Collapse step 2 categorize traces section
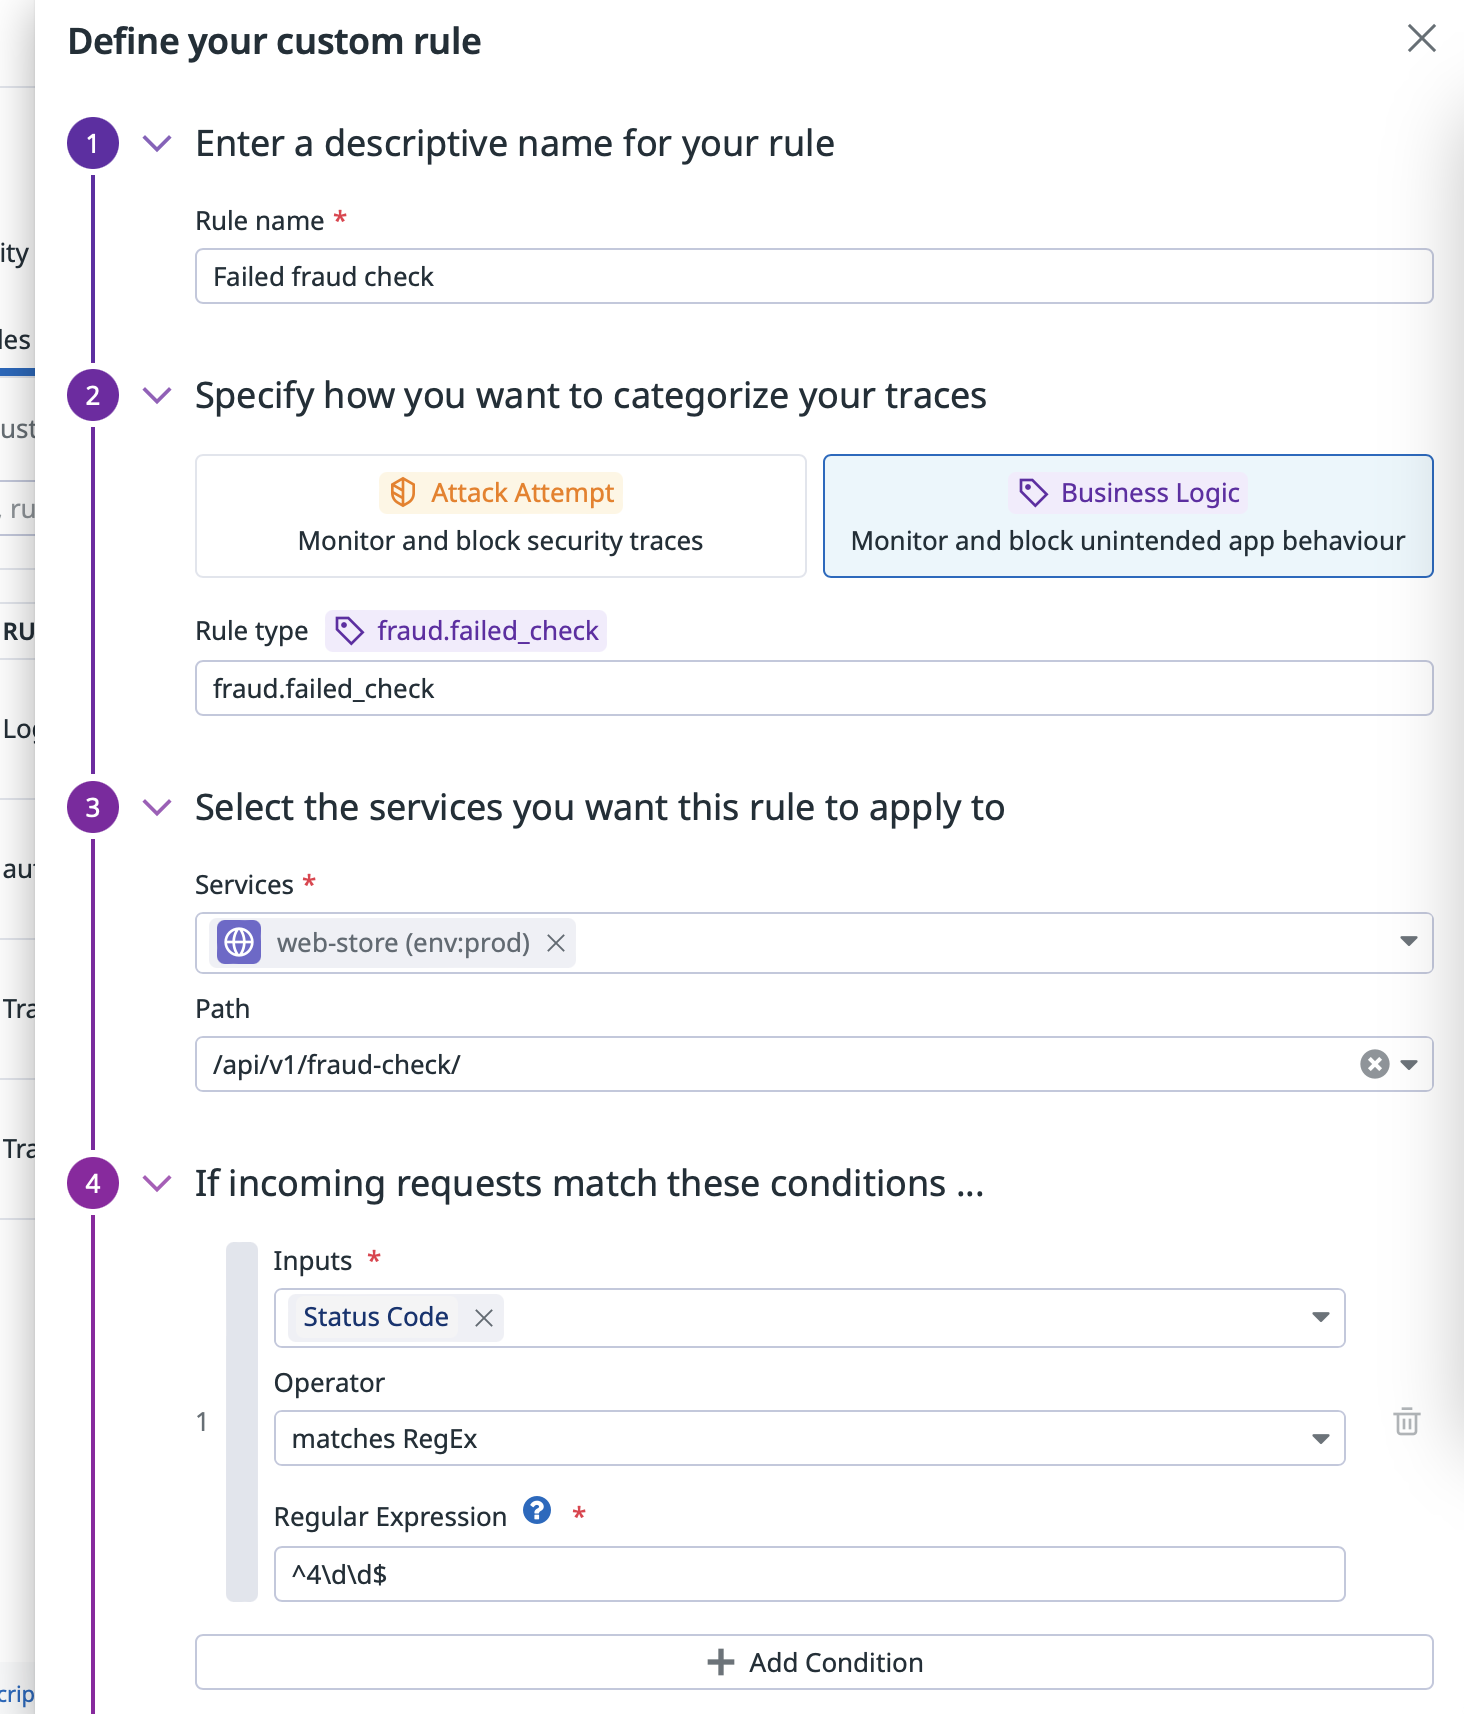The image size is (1464, 1714). 157,396
